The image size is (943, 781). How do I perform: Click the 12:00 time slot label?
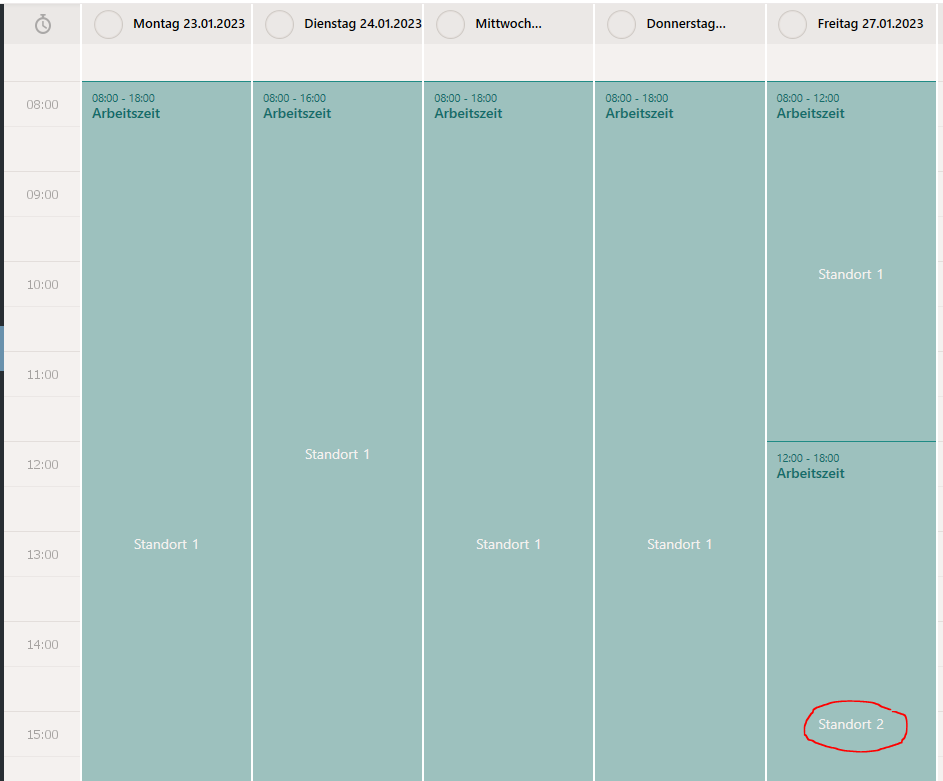tap(43, 464)
